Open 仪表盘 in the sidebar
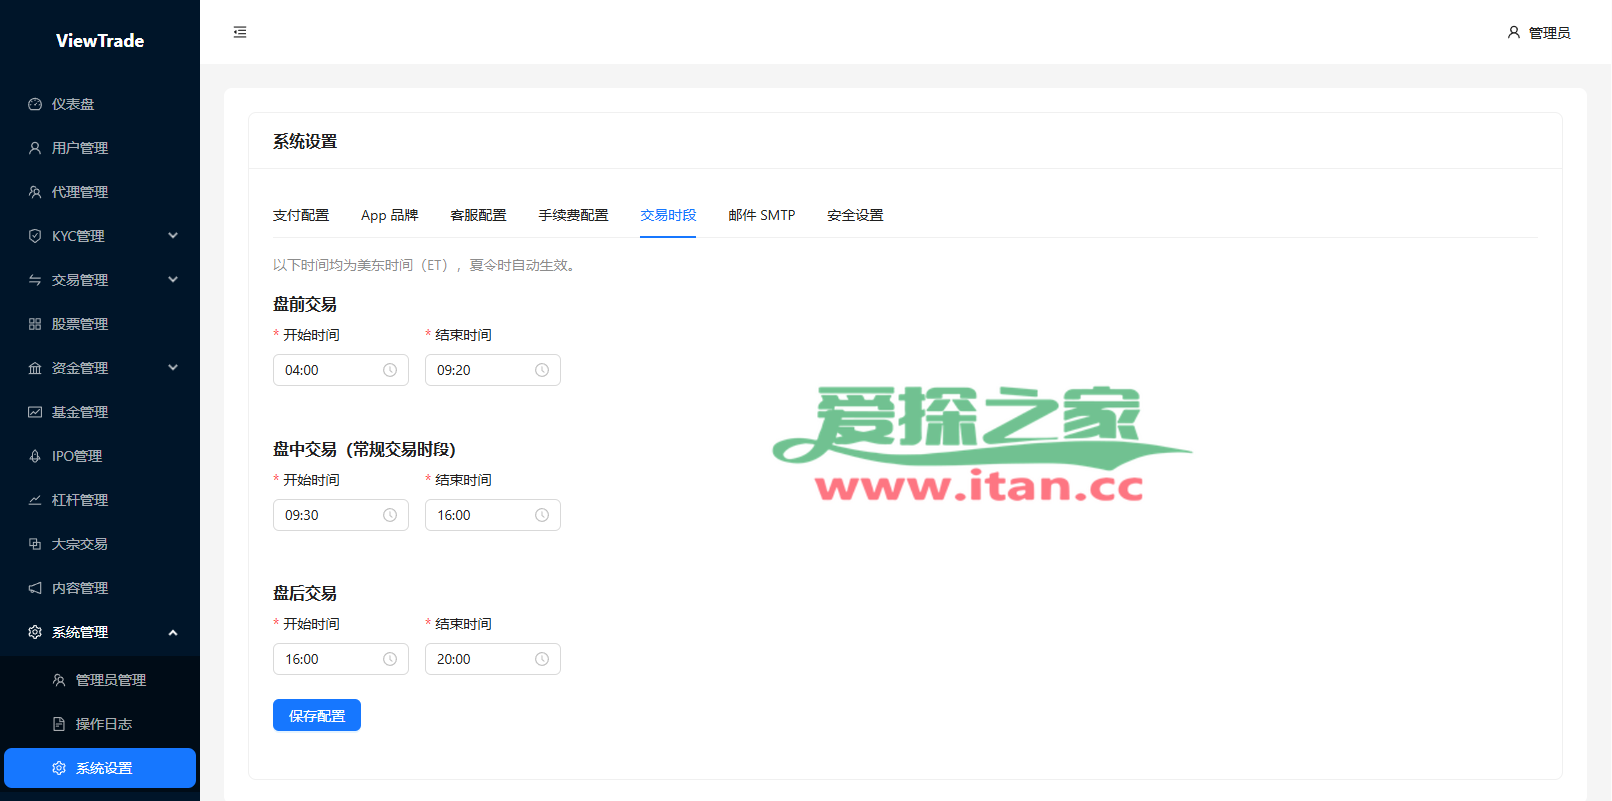This screenshot has width=1612, height=801. pyautogui.click(x=100, y=104)
